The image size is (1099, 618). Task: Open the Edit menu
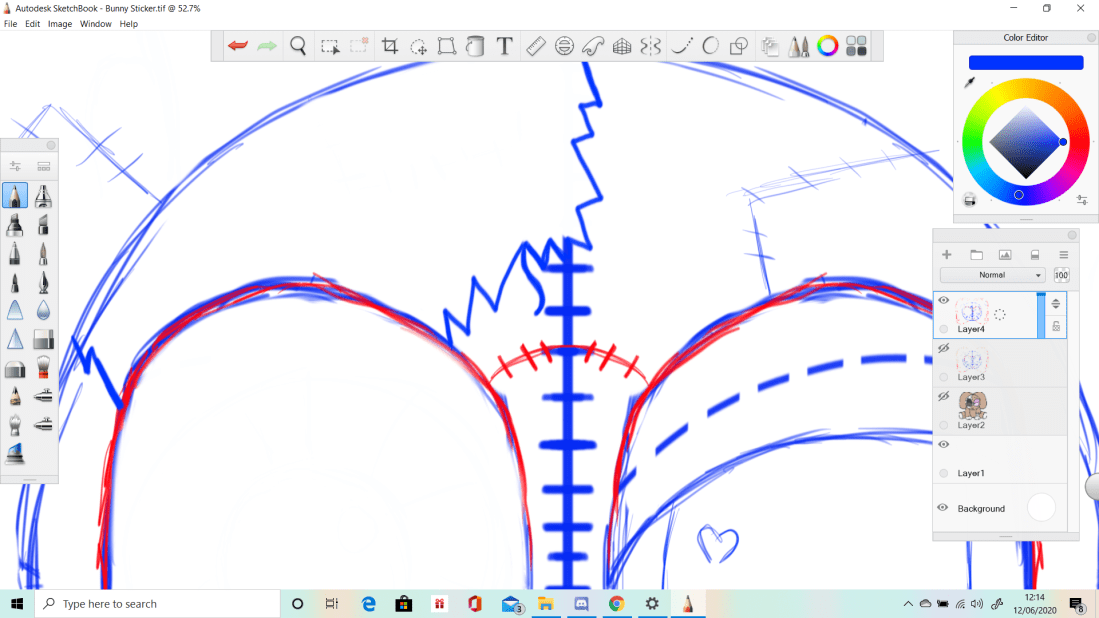coord(32,23)
